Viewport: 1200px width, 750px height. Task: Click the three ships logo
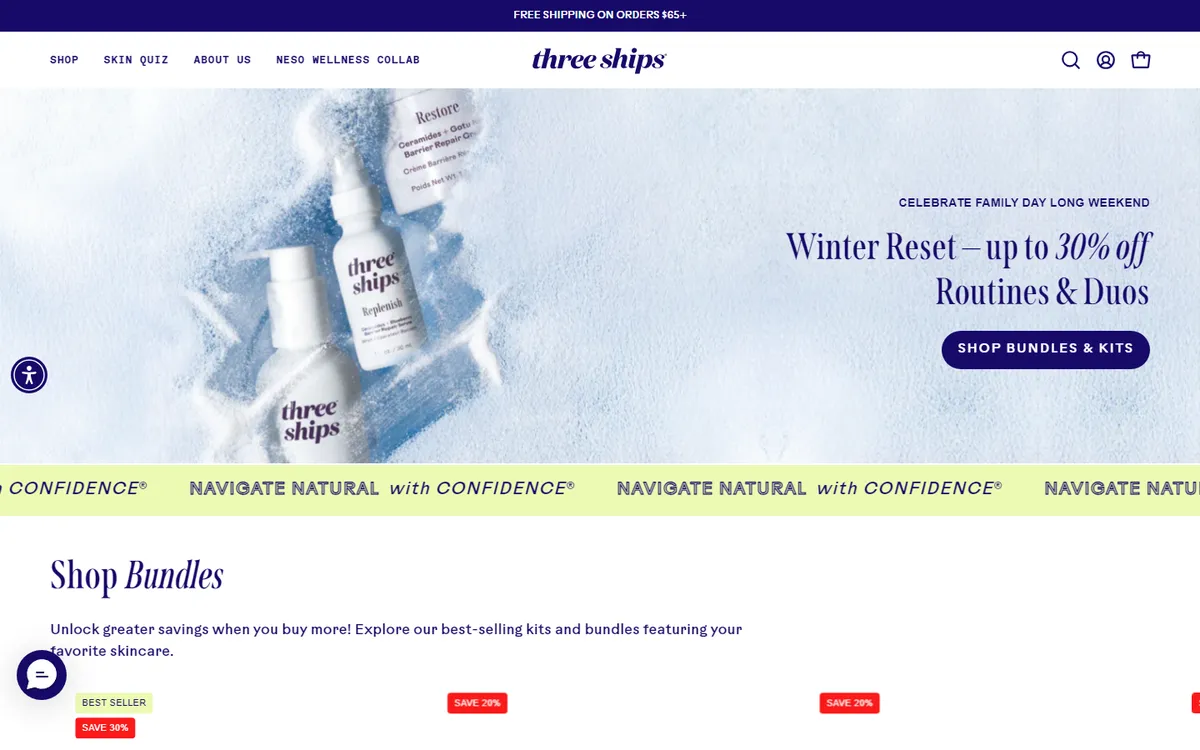coord(599,60)
